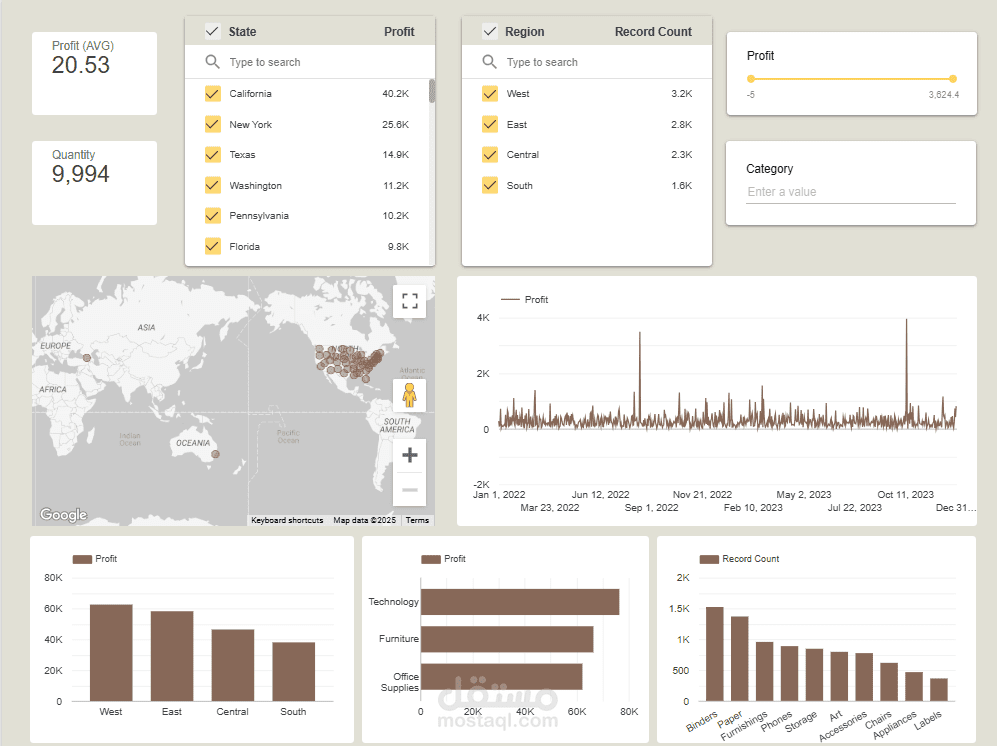Click the search magnifier in the State filter
Image resolution: width=997 pixels, height=746 pixels.
tap(212, 62)
